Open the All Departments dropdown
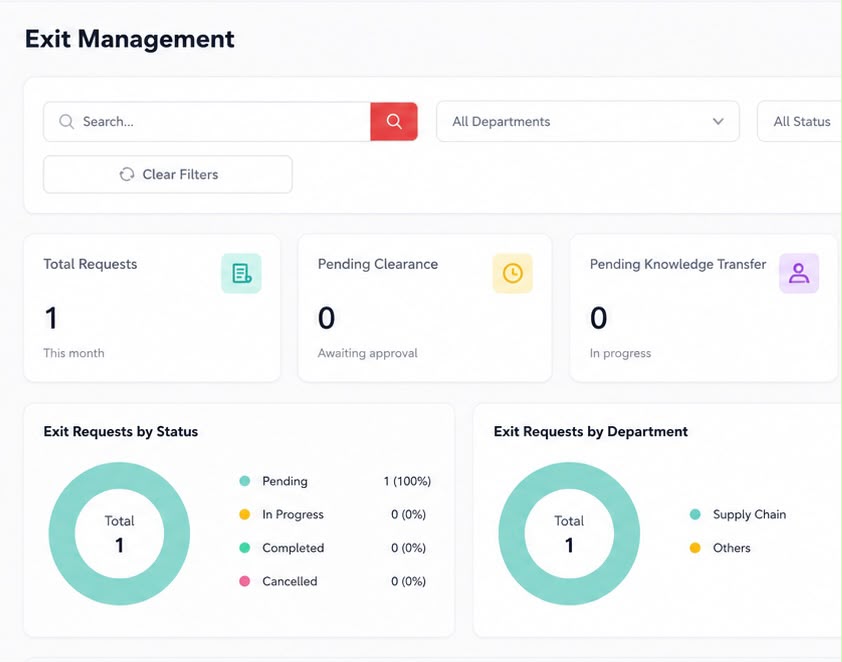This screenshot has height=662, width=842. point(587,121)
